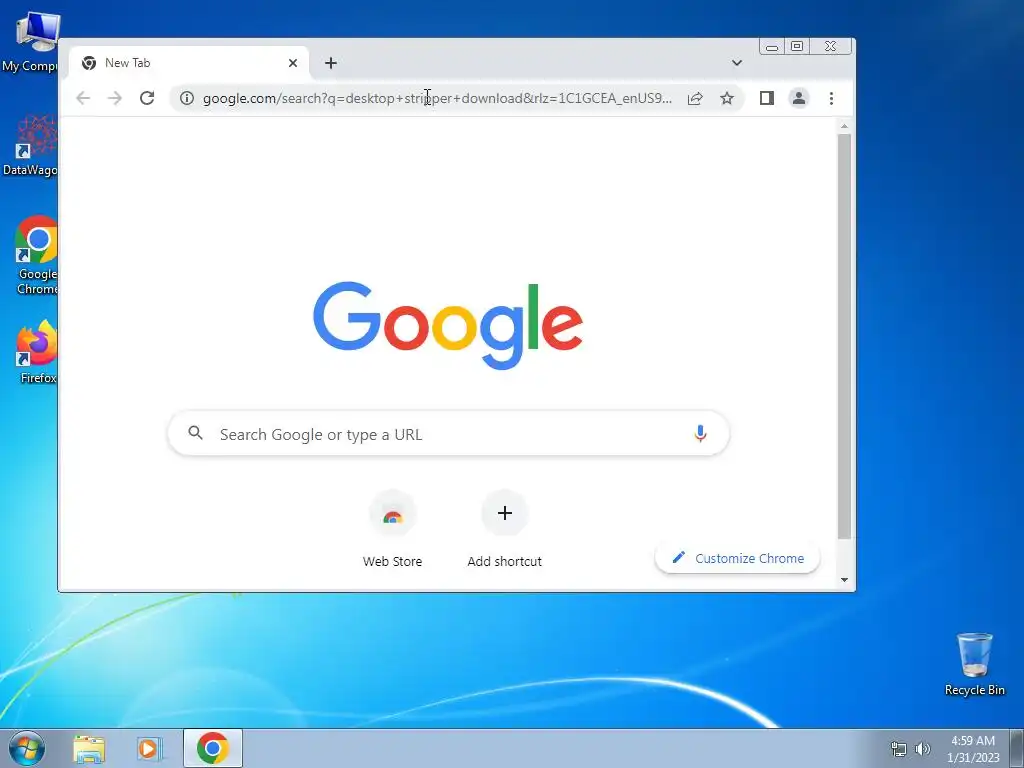Click the Show desktop button

1017,748
